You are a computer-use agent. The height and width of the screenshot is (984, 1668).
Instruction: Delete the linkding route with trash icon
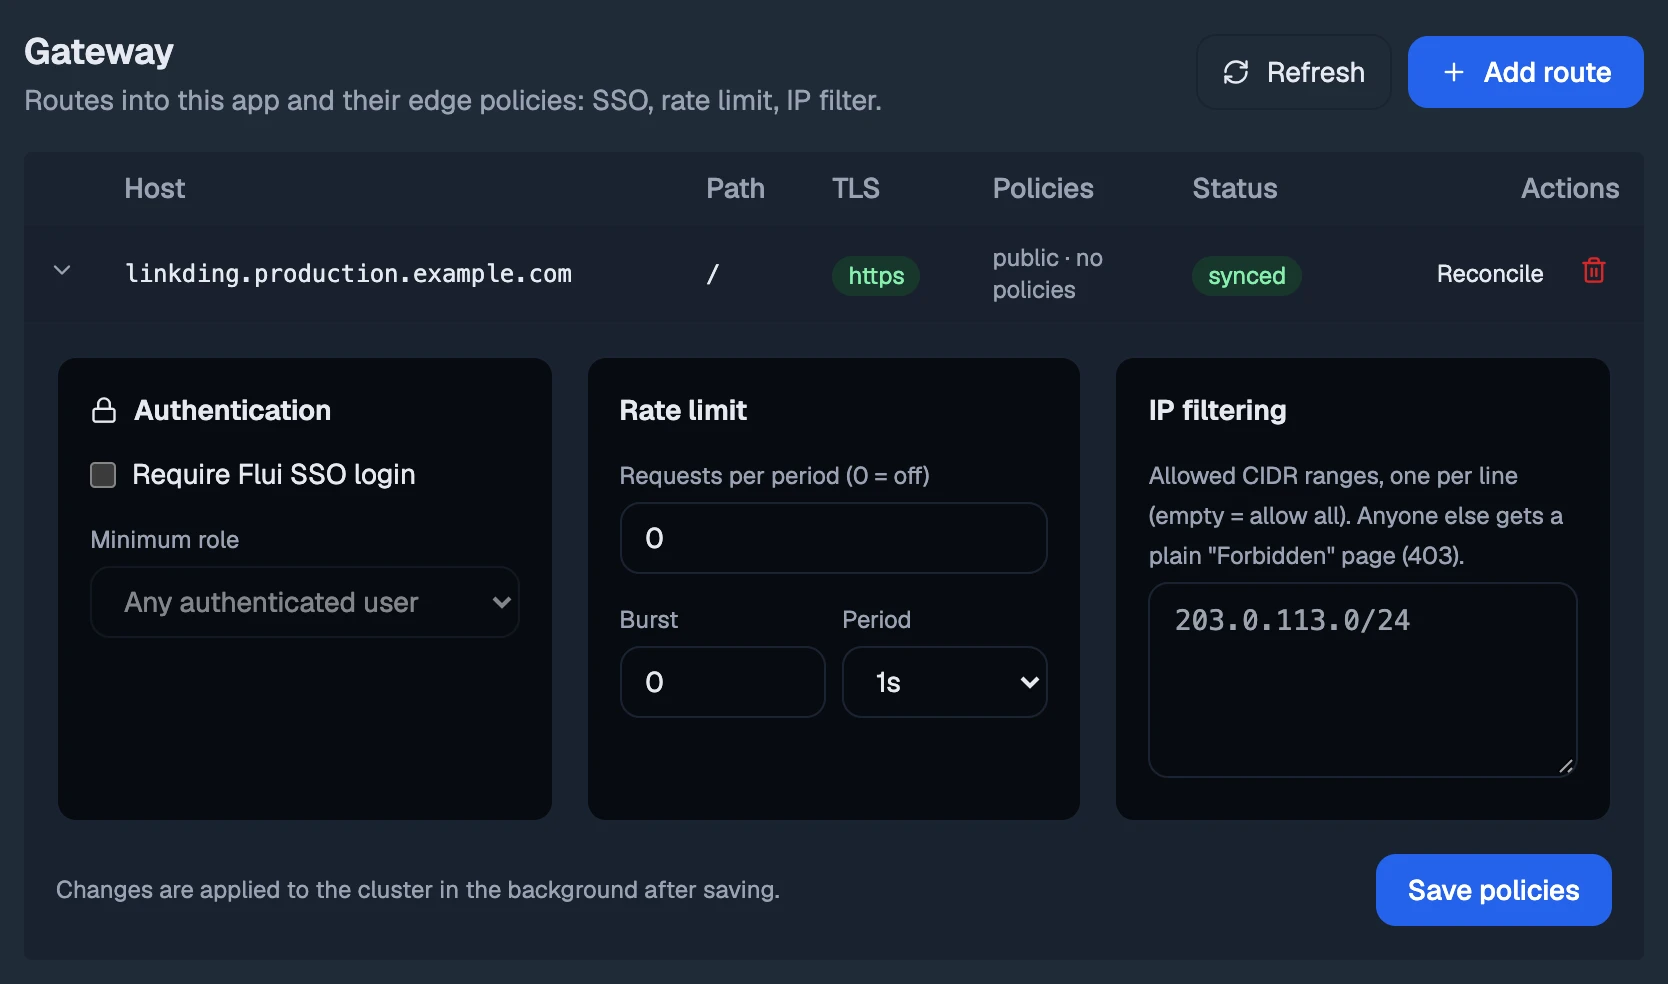pos(1594,271)
